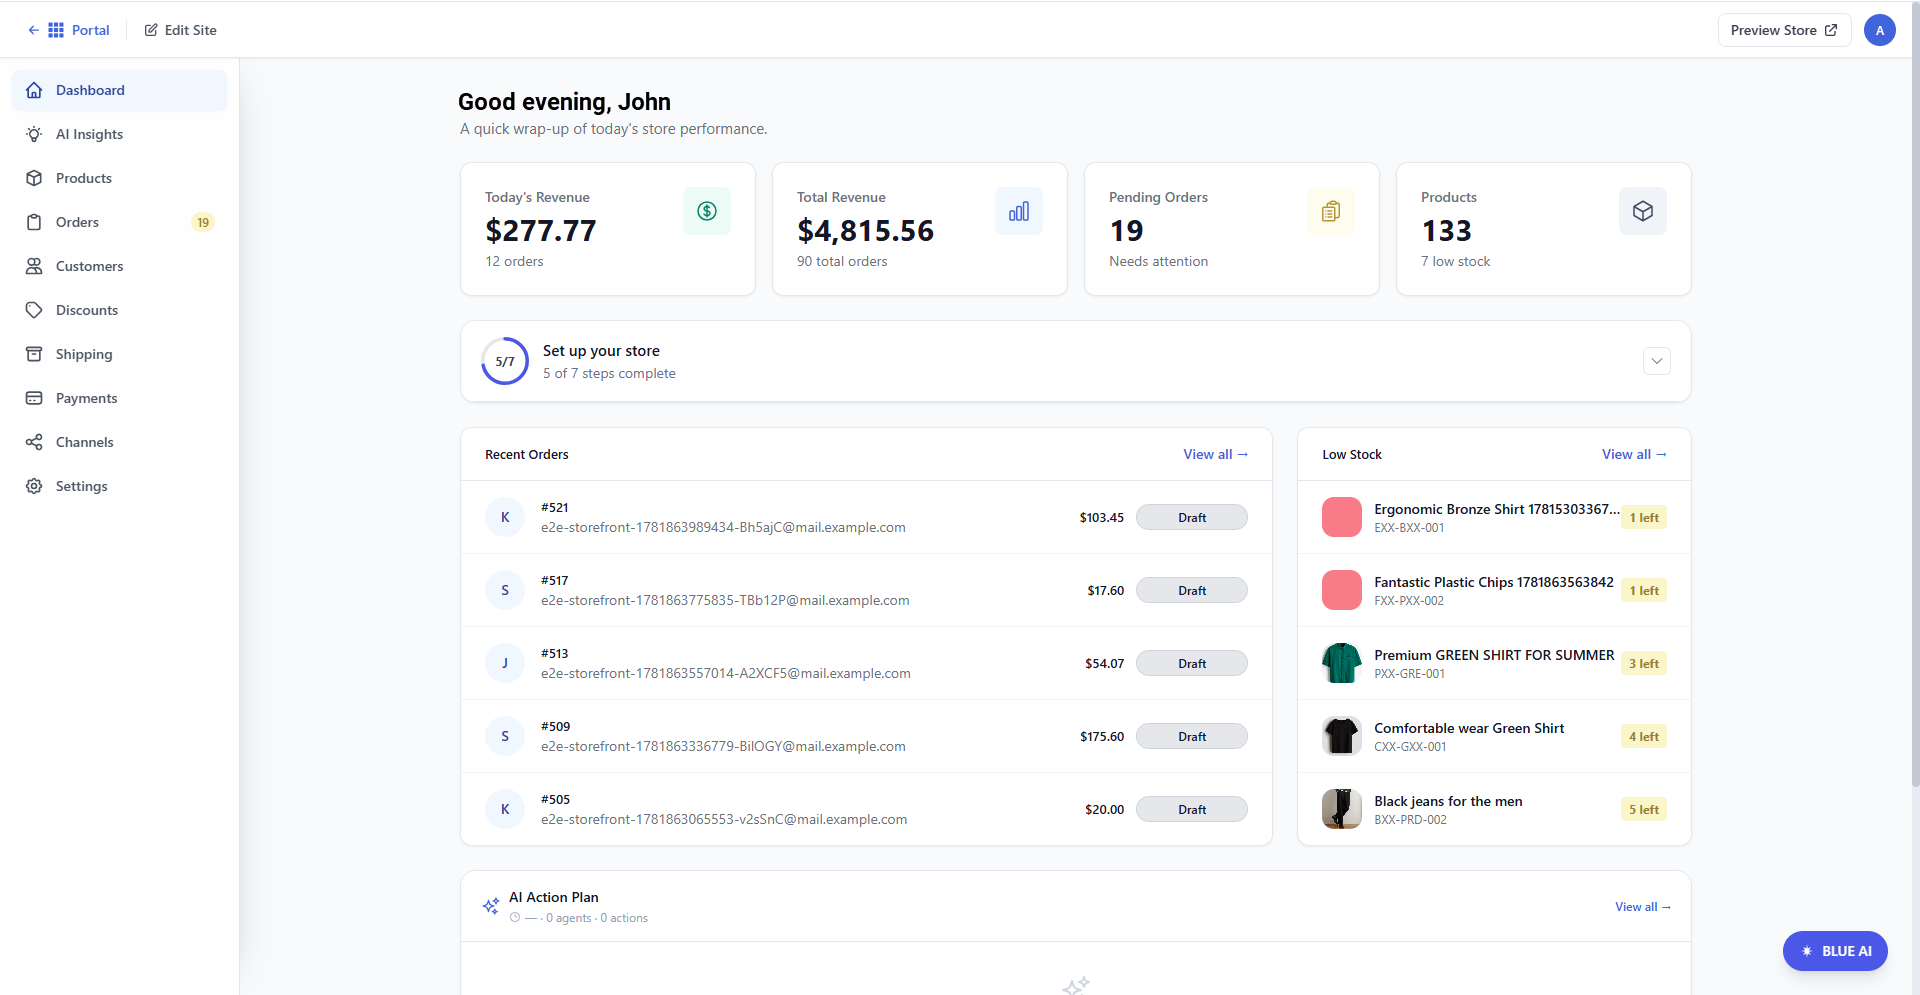Open Payments in the sidebar
Viewport: 1920px width, 995px height.
120,398
